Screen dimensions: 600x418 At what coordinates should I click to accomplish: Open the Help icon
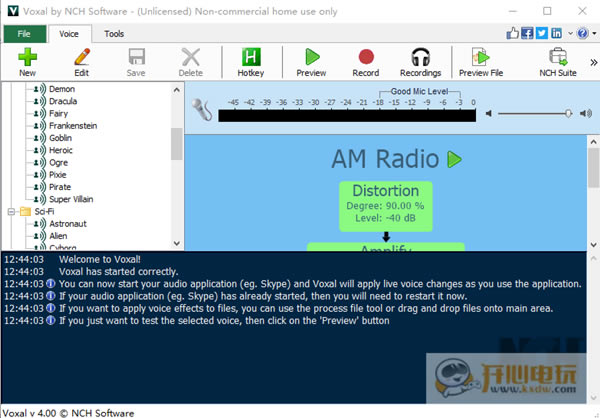point(582,33)
